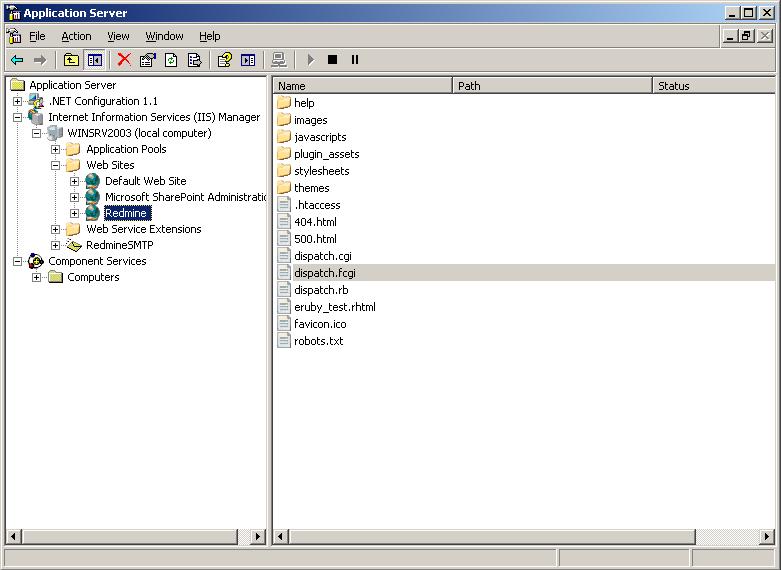The width and height of the screenshot is (781, 570).
Task: Expand the Default Web Site node
Action: click(x=74, y=181)
